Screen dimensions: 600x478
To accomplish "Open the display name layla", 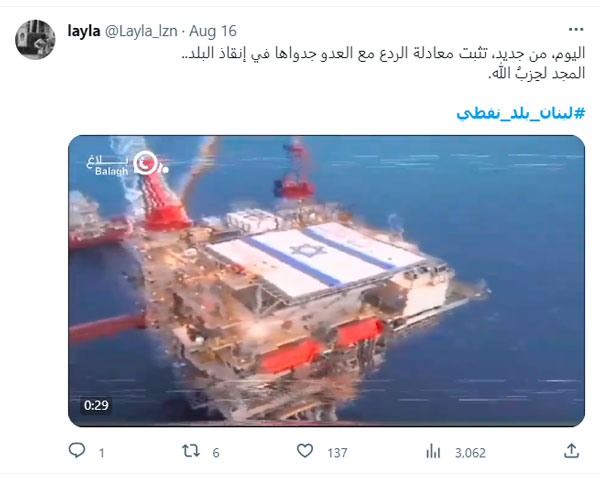I will tap(84, 31).
